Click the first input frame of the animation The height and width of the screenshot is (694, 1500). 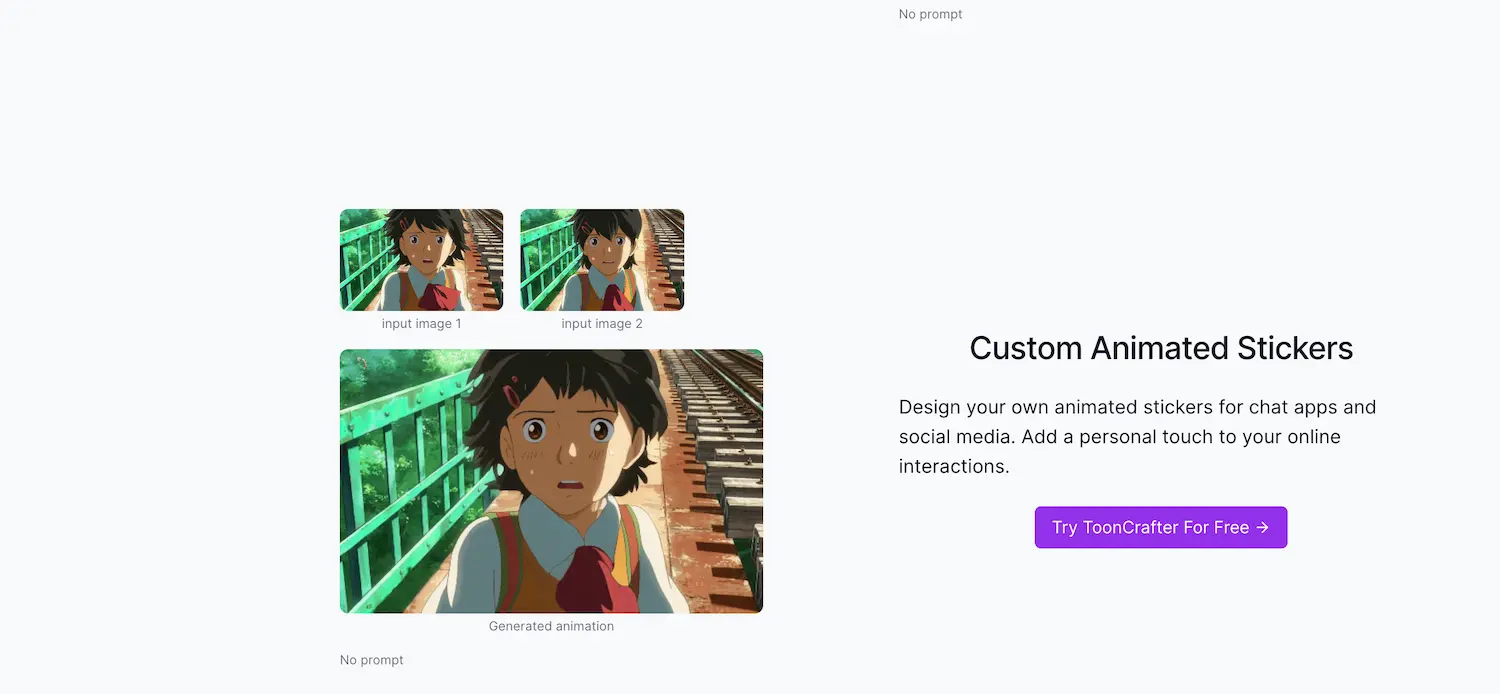tap(421, 259)
